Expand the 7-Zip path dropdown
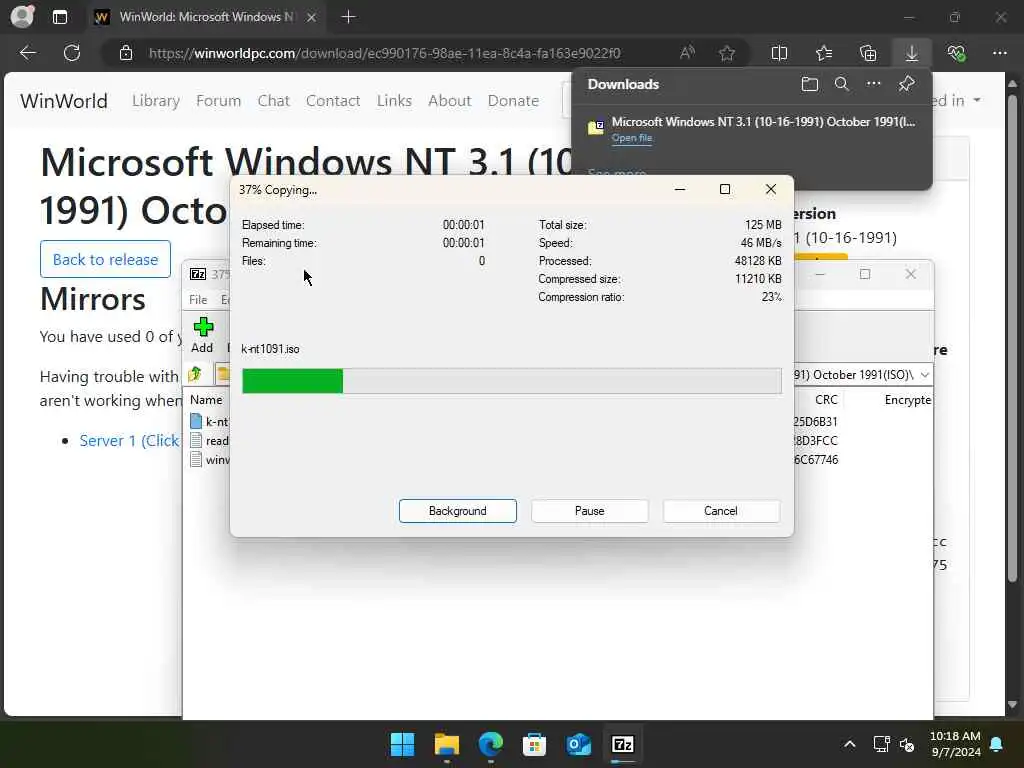 925,375
